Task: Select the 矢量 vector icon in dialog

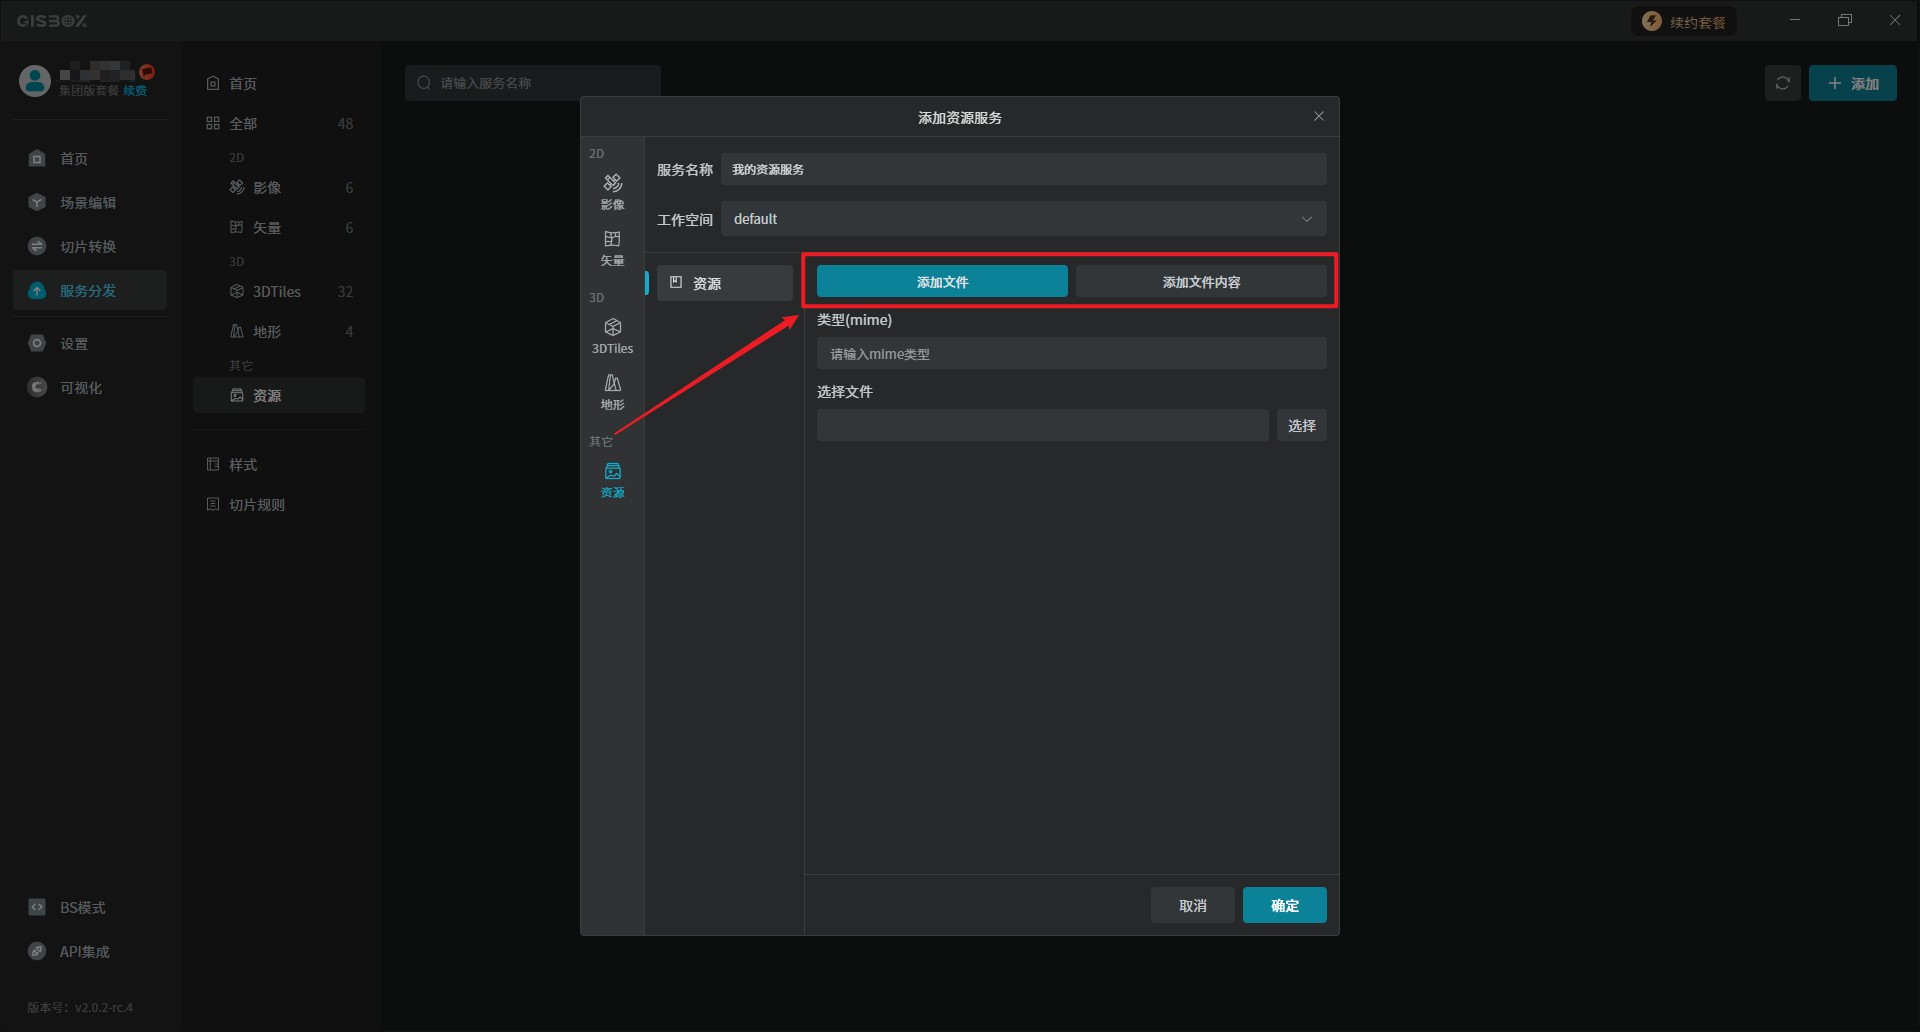Action: point(612,247)
